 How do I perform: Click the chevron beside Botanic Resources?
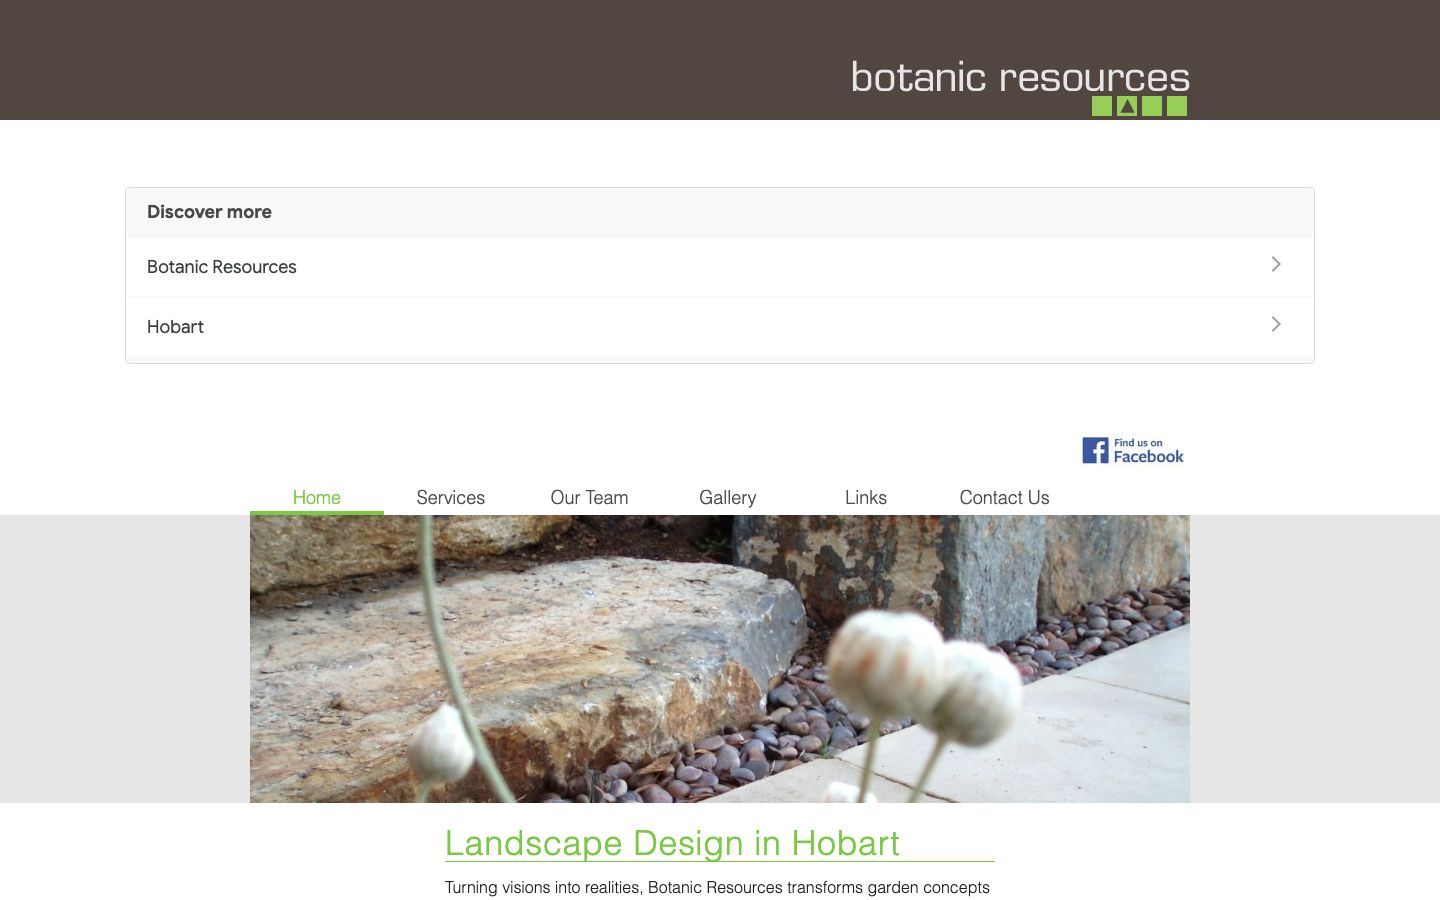click(x=1275, y=264)
